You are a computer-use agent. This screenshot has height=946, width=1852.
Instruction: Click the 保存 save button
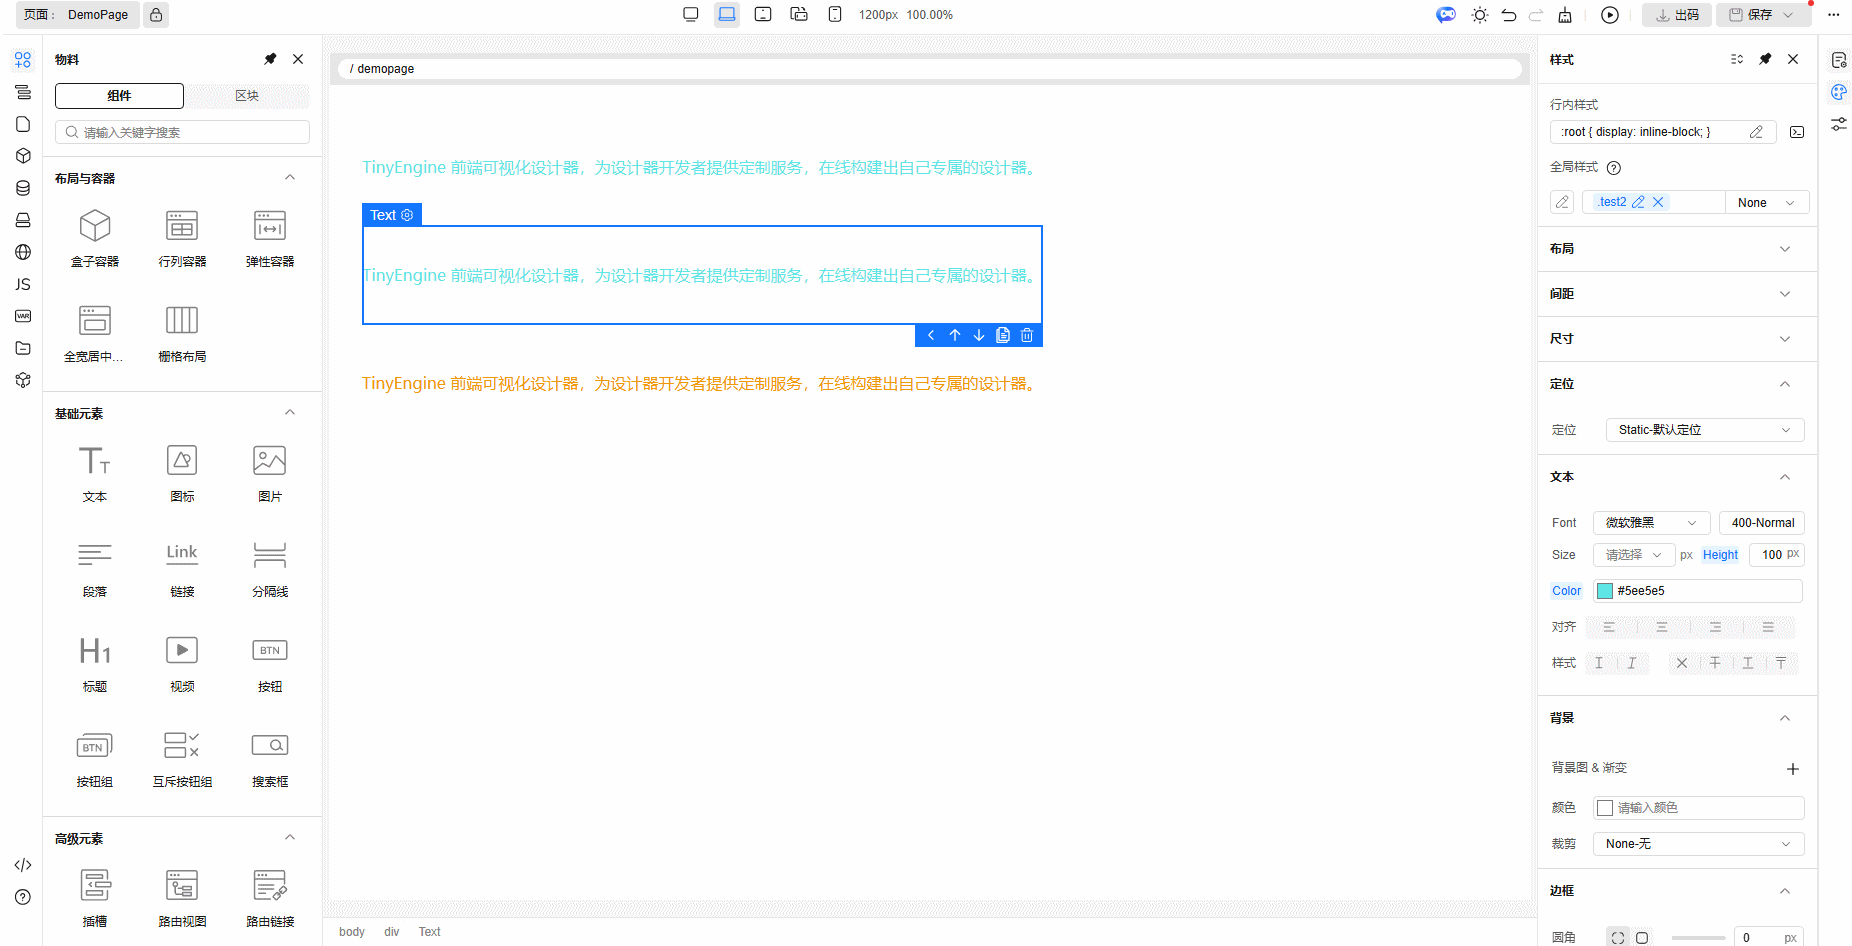coord(1751,15)
